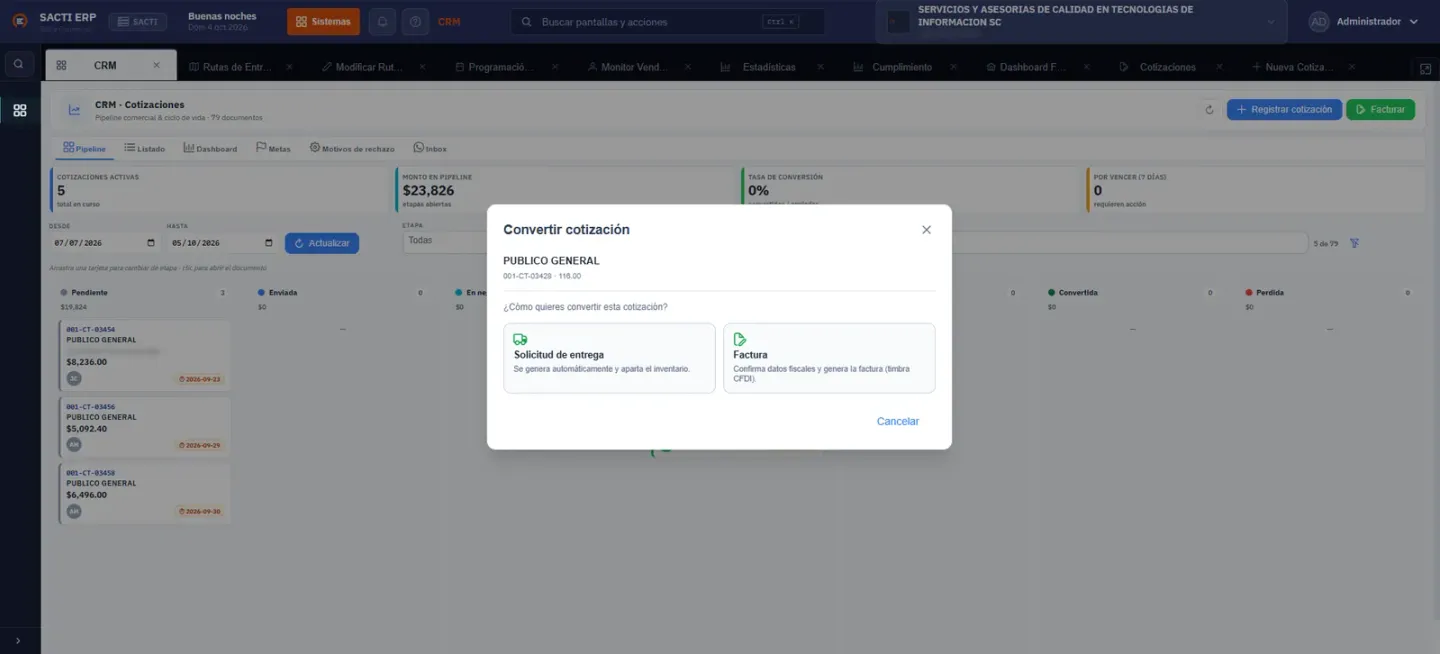Close the CRM tab

(156, 65)
